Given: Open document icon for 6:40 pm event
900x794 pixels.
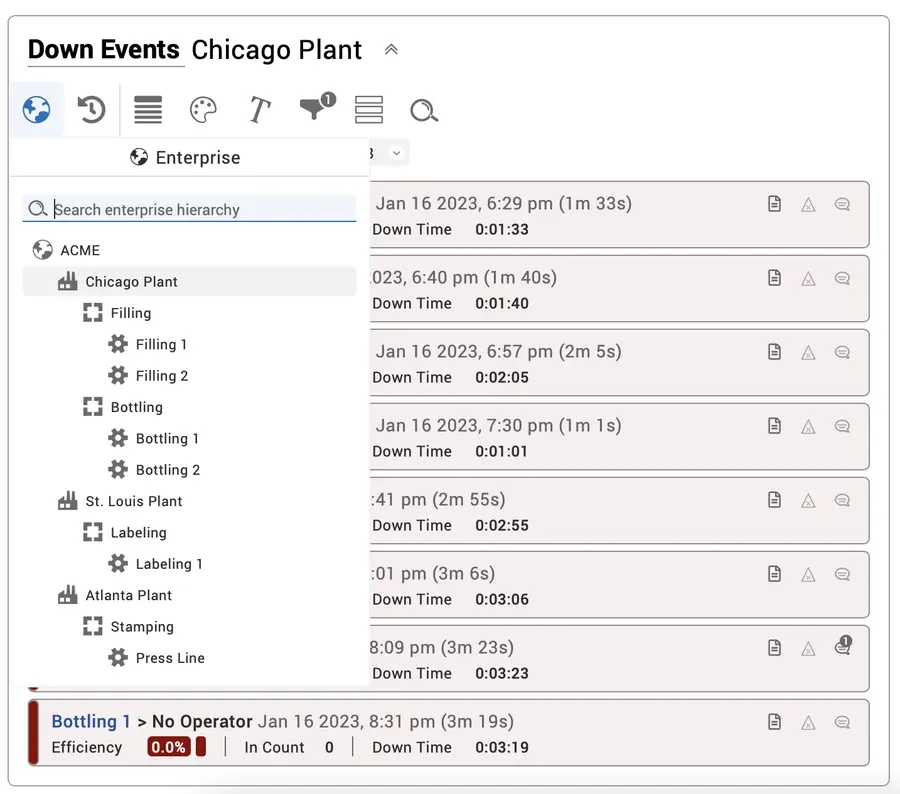Looking at the screenshot, I should pyautogui.click(x=774, y=278).
